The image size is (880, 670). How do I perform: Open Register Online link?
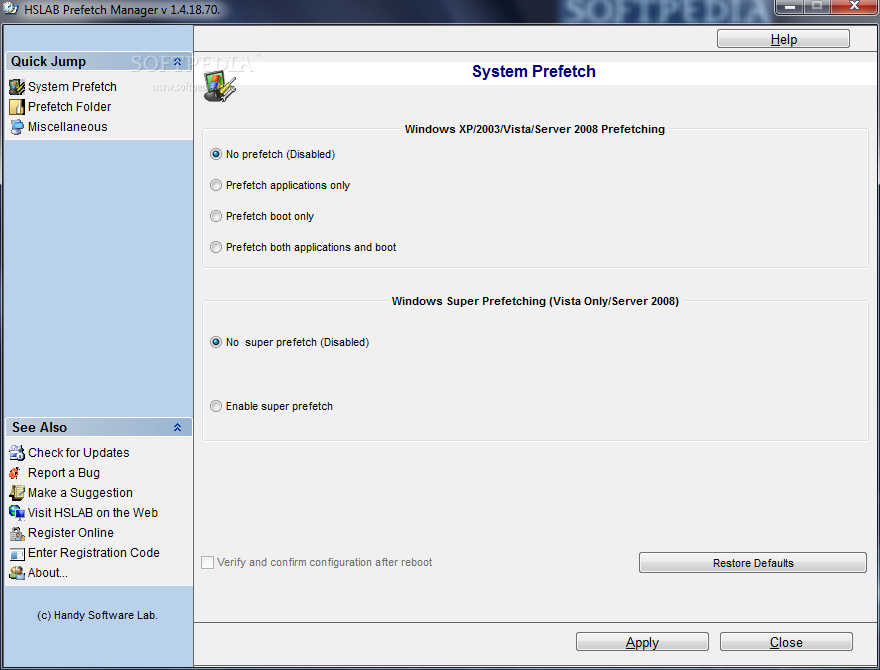pyautogui.click(x=71, y=533)
